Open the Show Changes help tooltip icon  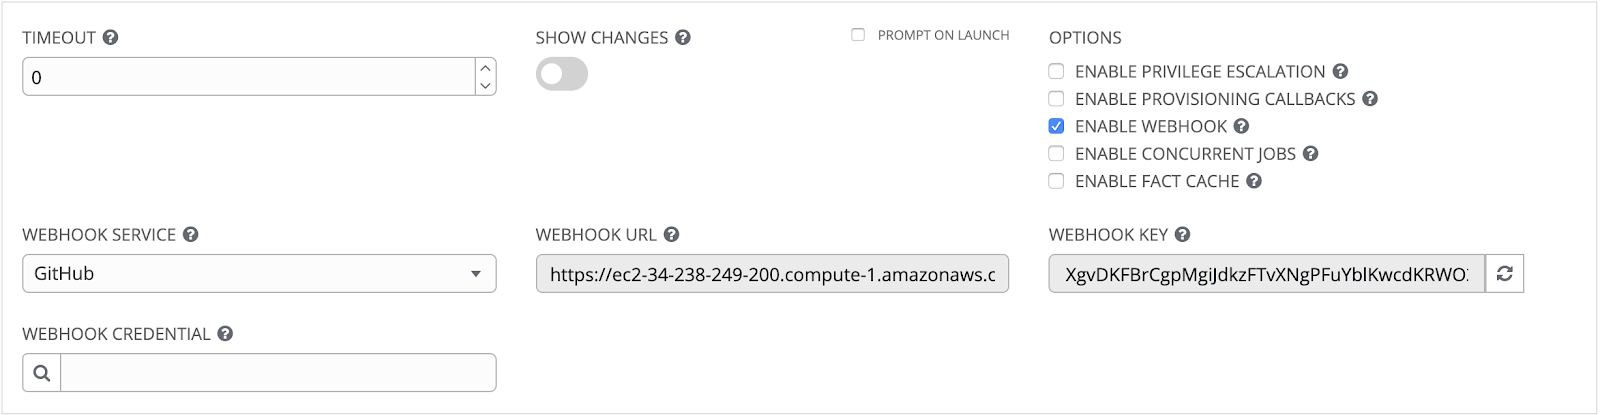click(x=683, y=37)
